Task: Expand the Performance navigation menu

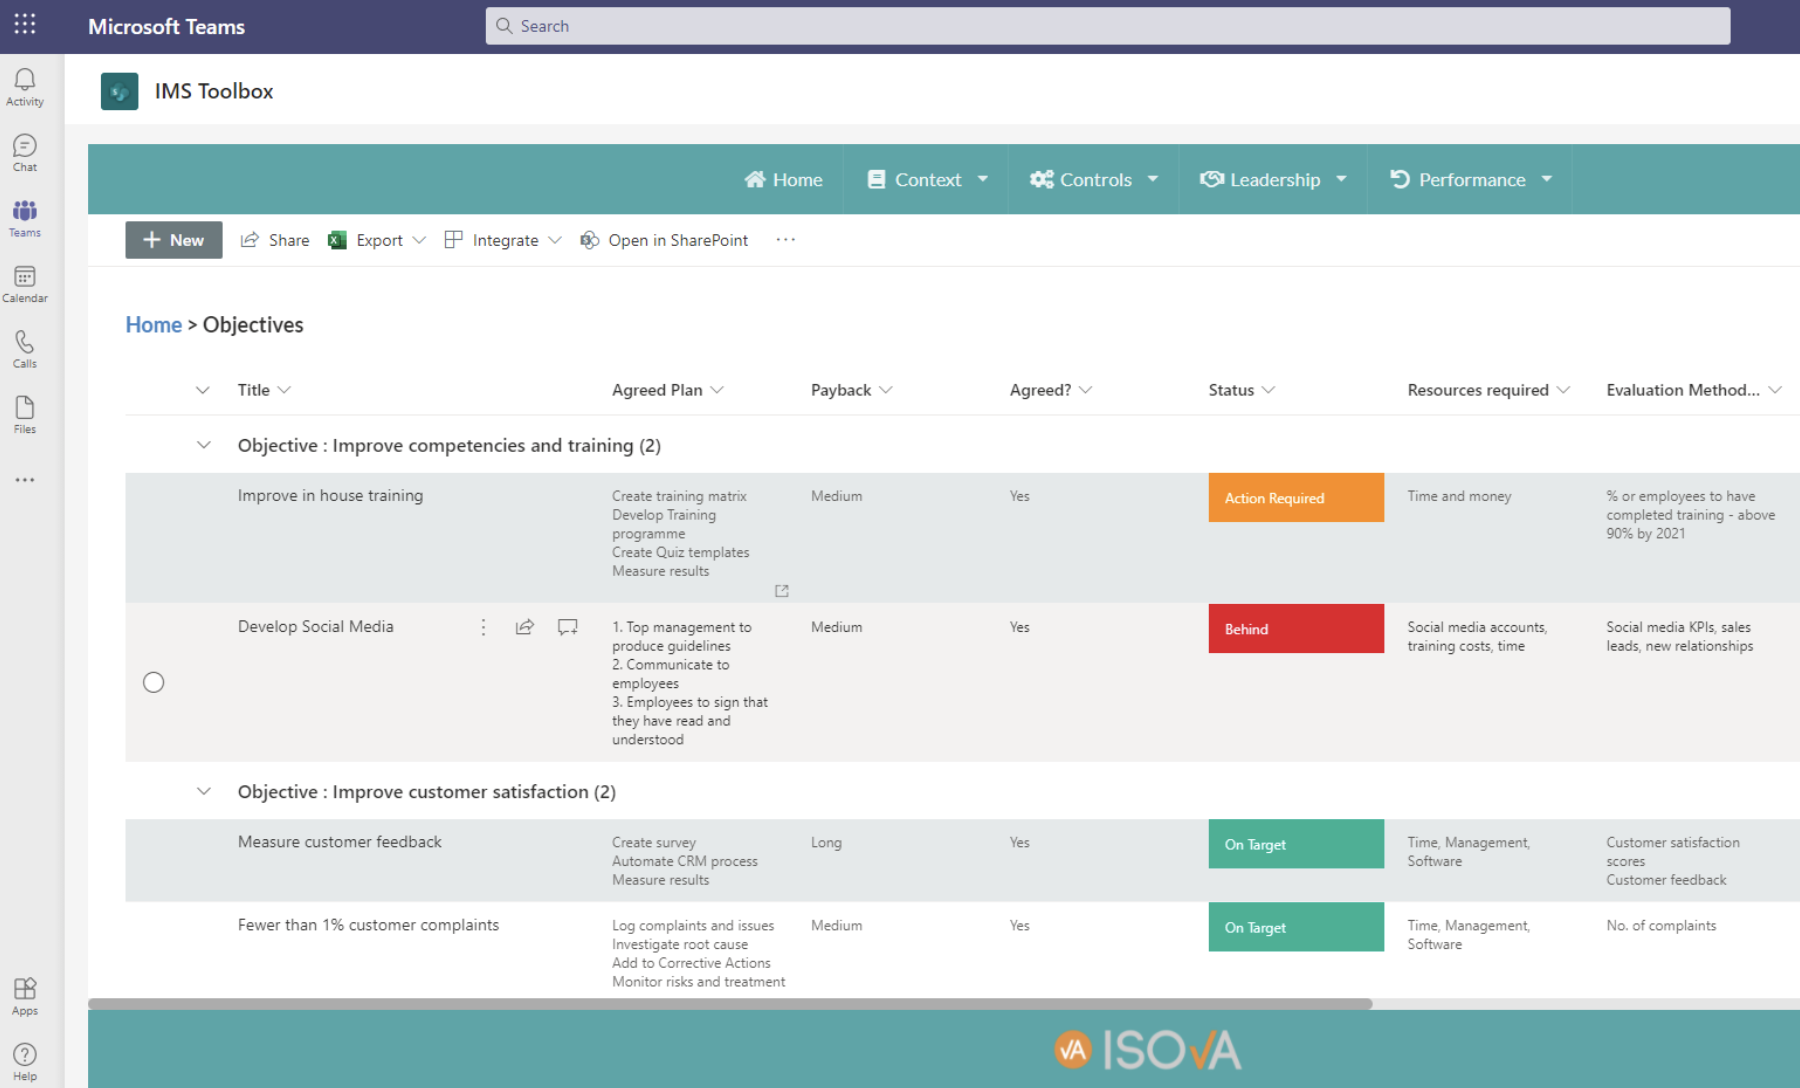Action: 1469,179
